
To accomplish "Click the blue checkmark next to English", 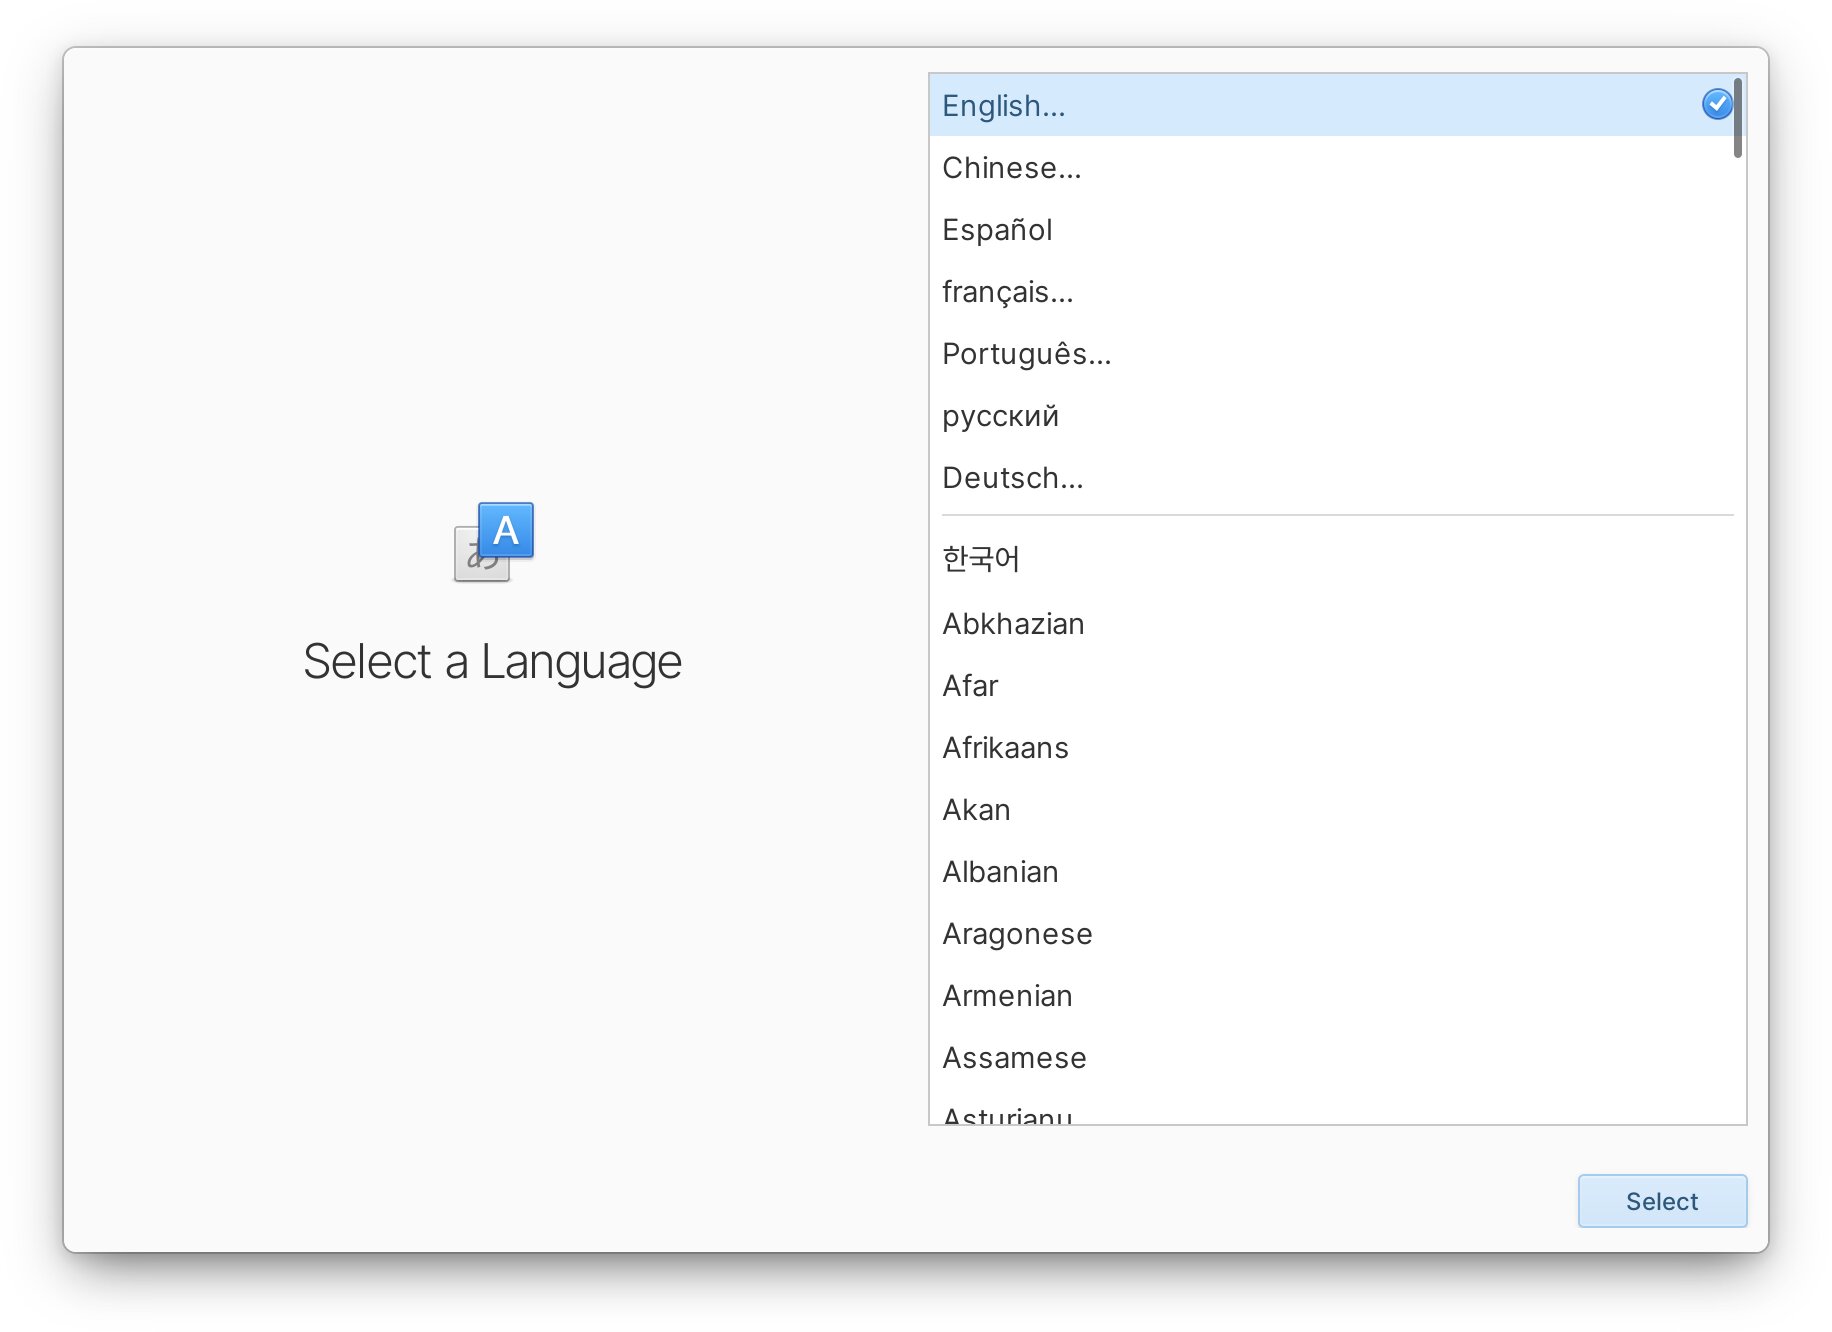I will point(1716,104).
